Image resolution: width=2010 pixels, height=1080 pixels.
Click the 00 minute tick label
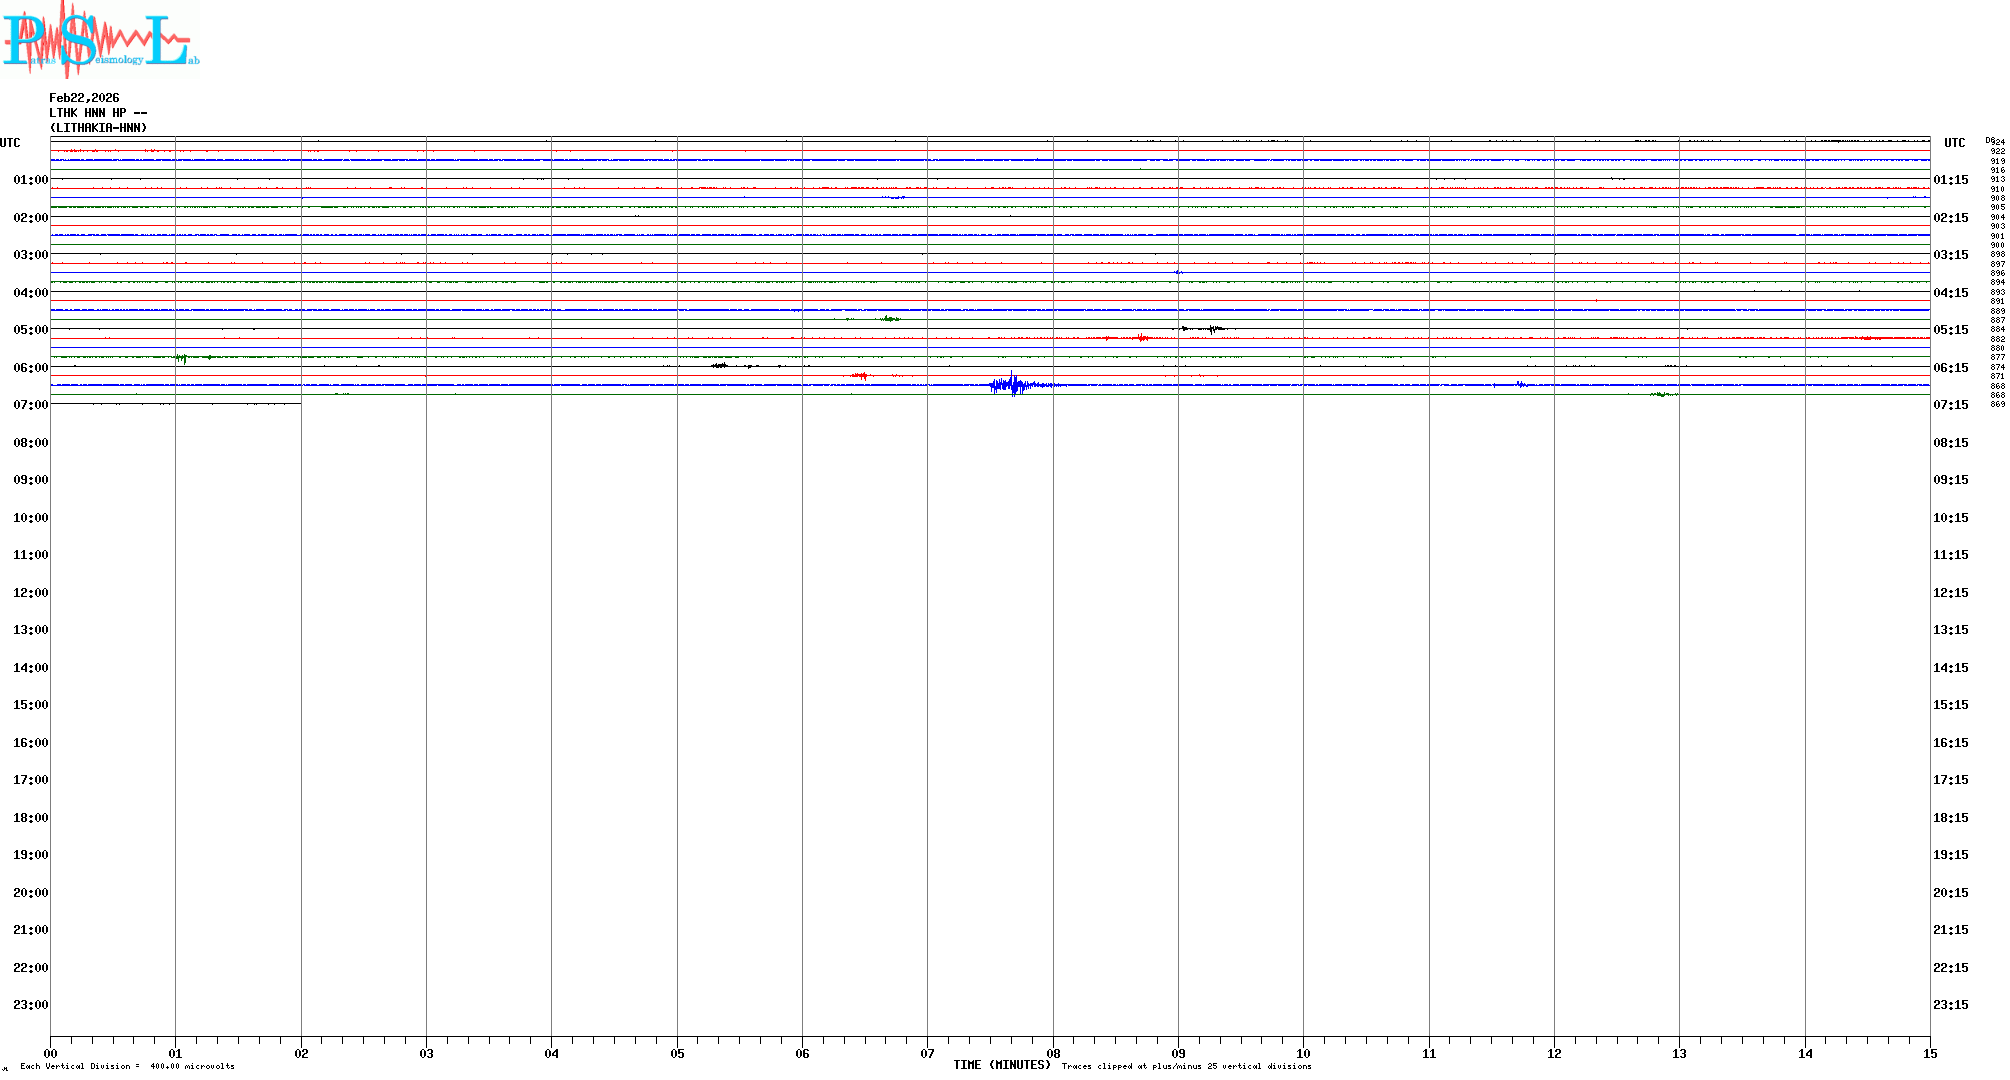click(x=51, y=1053)
